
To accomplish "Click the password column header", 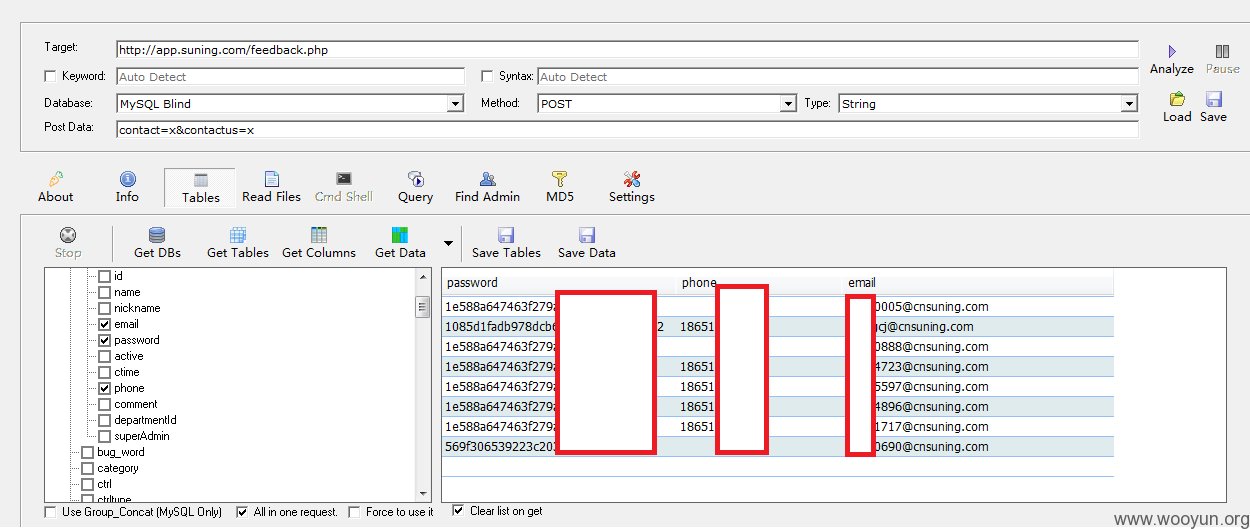I will (559, 283).
